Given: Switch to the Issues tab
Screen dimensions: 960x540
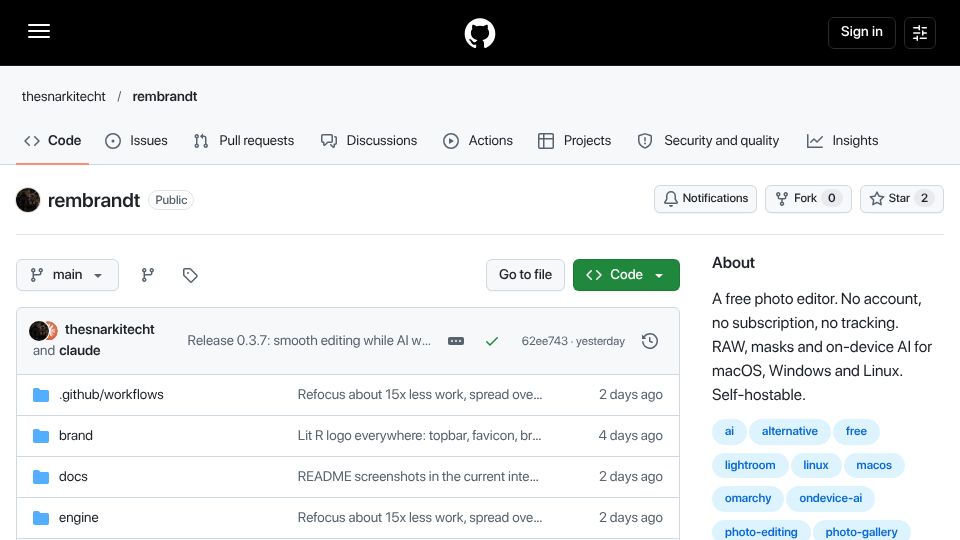Looking at the screenshot, I should [136, 141].
